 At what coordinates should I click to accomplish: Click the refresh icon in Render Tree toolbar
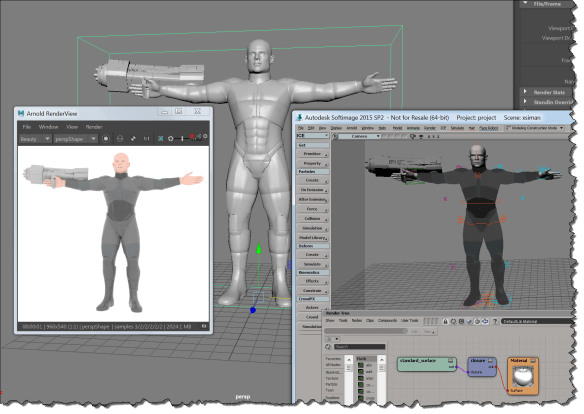pyautogui.click(x=453, y=321)
